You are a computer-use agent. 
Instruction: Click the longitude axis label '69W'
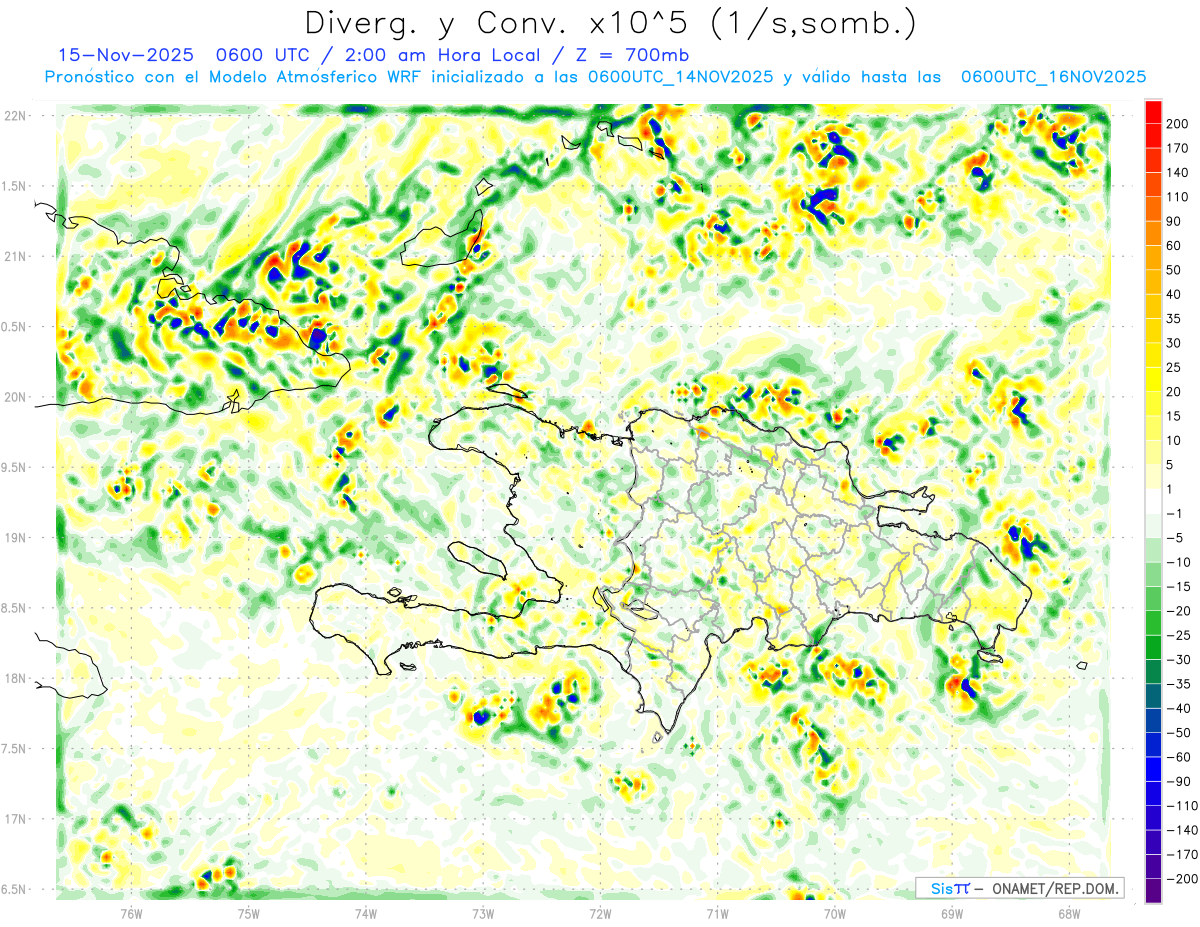point(952,914)
